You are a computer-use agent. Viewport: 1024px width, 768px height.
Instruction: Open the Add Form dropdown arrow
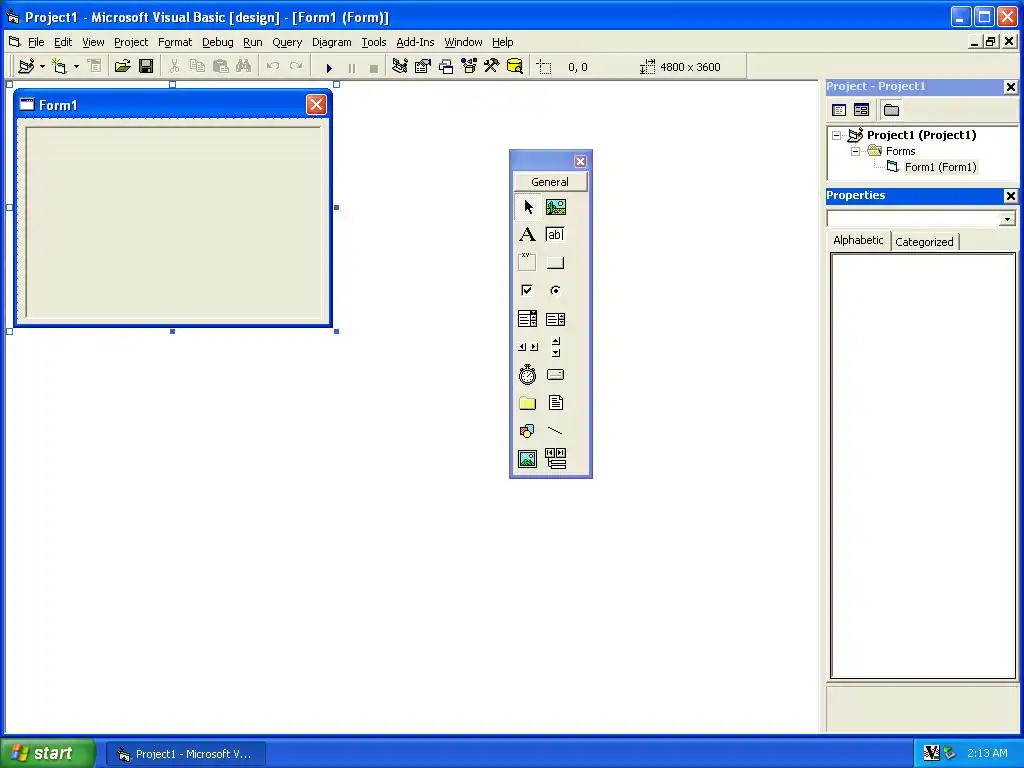76,66
